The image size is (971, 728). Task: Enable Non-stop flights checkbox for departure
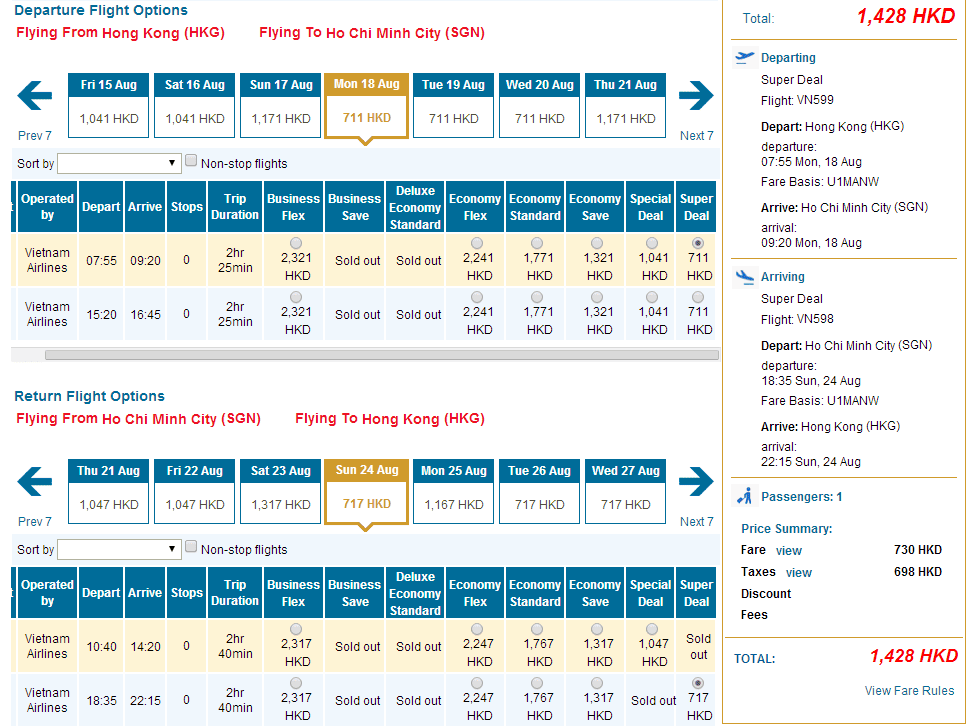point(191,161)
